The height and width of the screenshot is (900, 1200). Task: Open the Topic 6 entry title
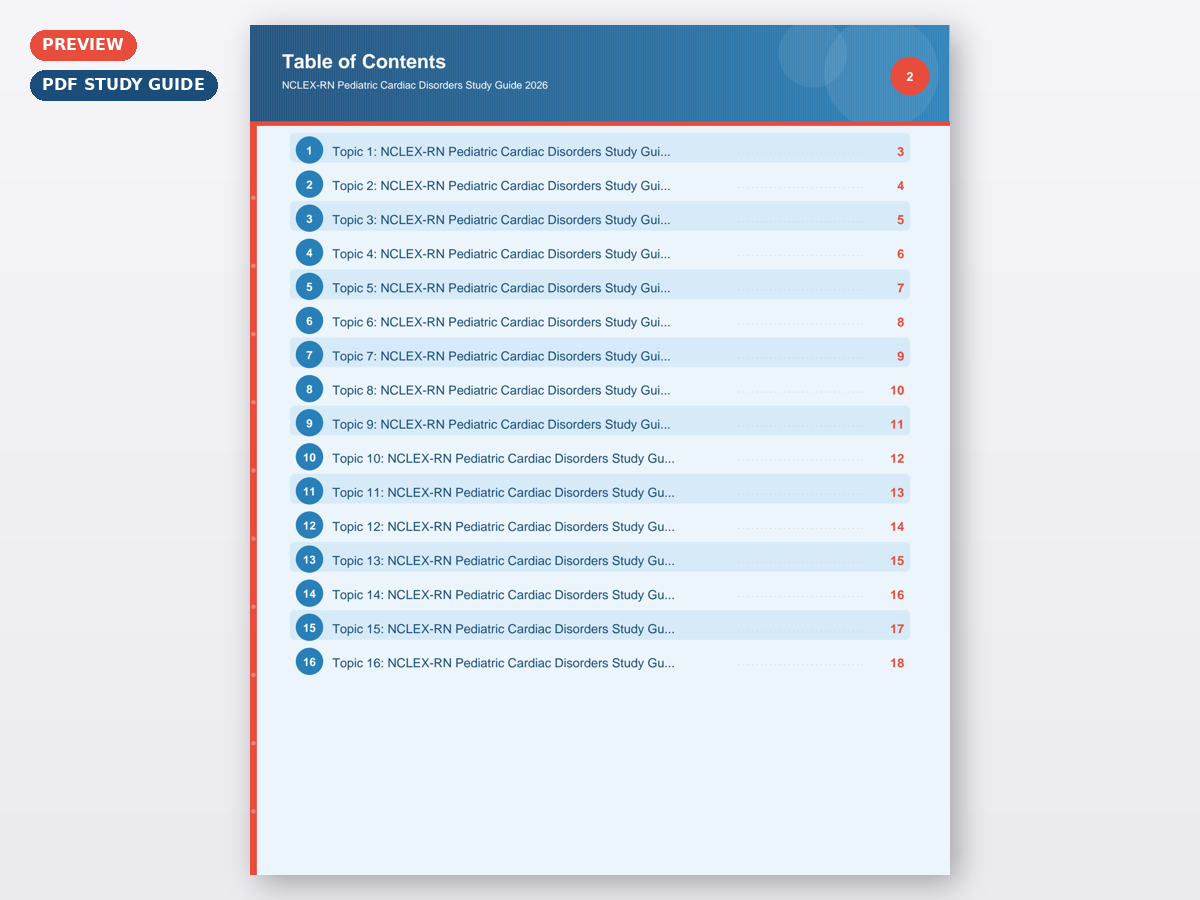[501, 322]
